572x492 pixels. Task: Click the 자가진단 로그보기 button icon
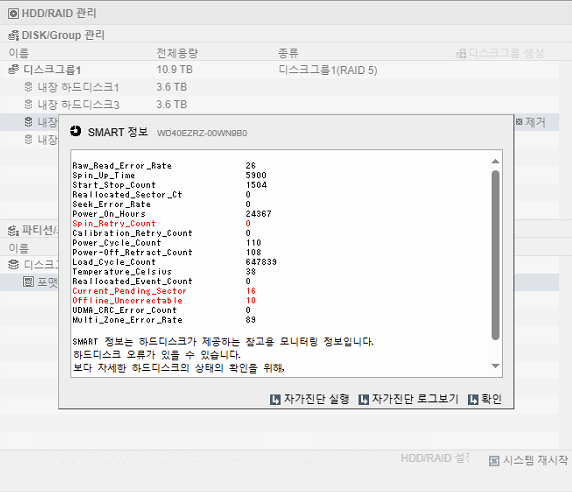click(x=363, y=400)
